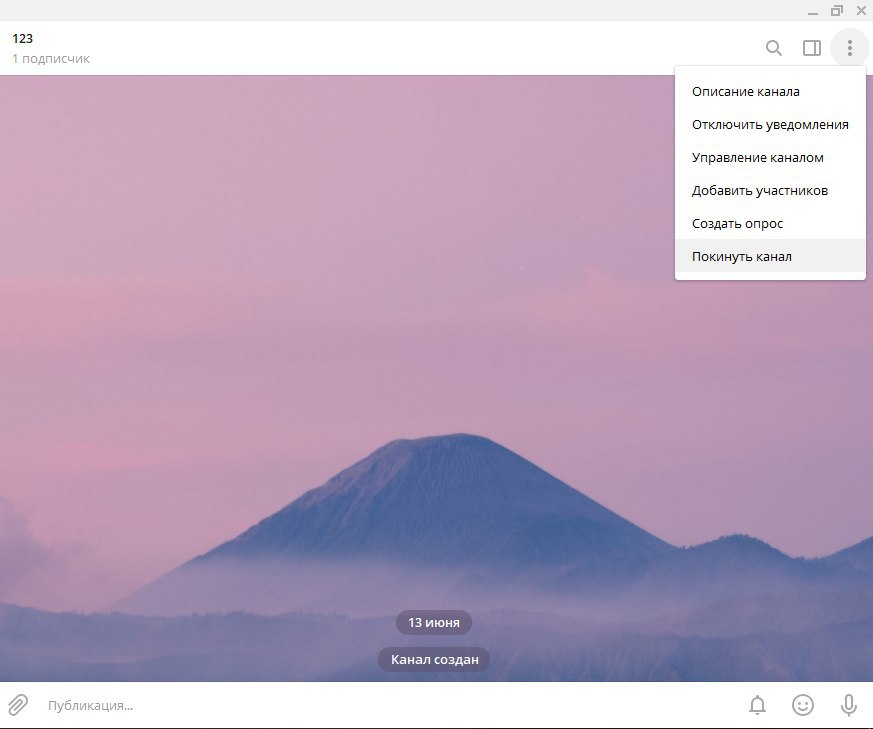Toggle the right info sidebar panel
This screenshot has width=873, height=729.
(x=812, y=48)
